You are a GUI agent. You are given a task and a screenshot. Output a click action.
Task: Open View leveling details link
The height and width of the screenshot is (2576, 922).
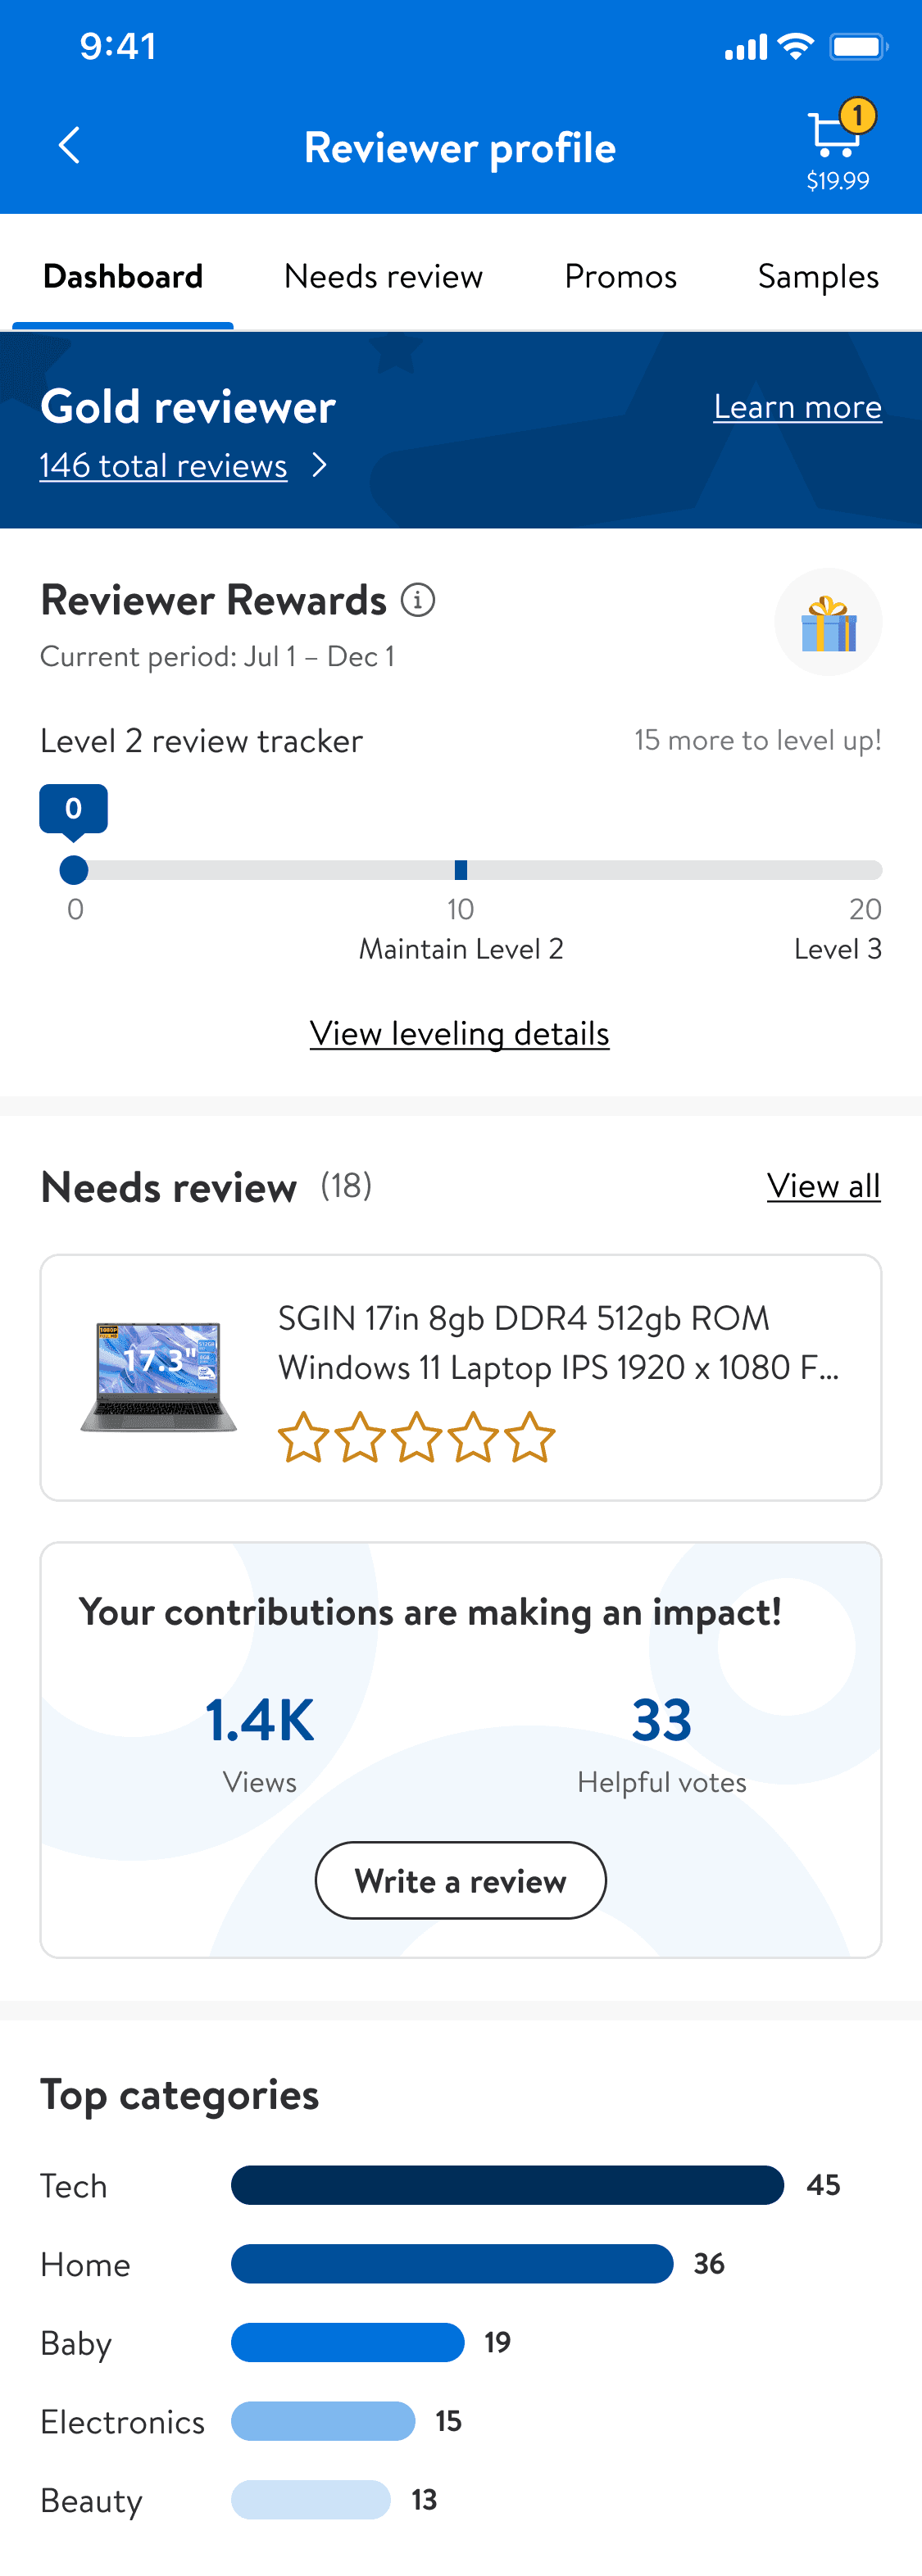[459, 1033]
